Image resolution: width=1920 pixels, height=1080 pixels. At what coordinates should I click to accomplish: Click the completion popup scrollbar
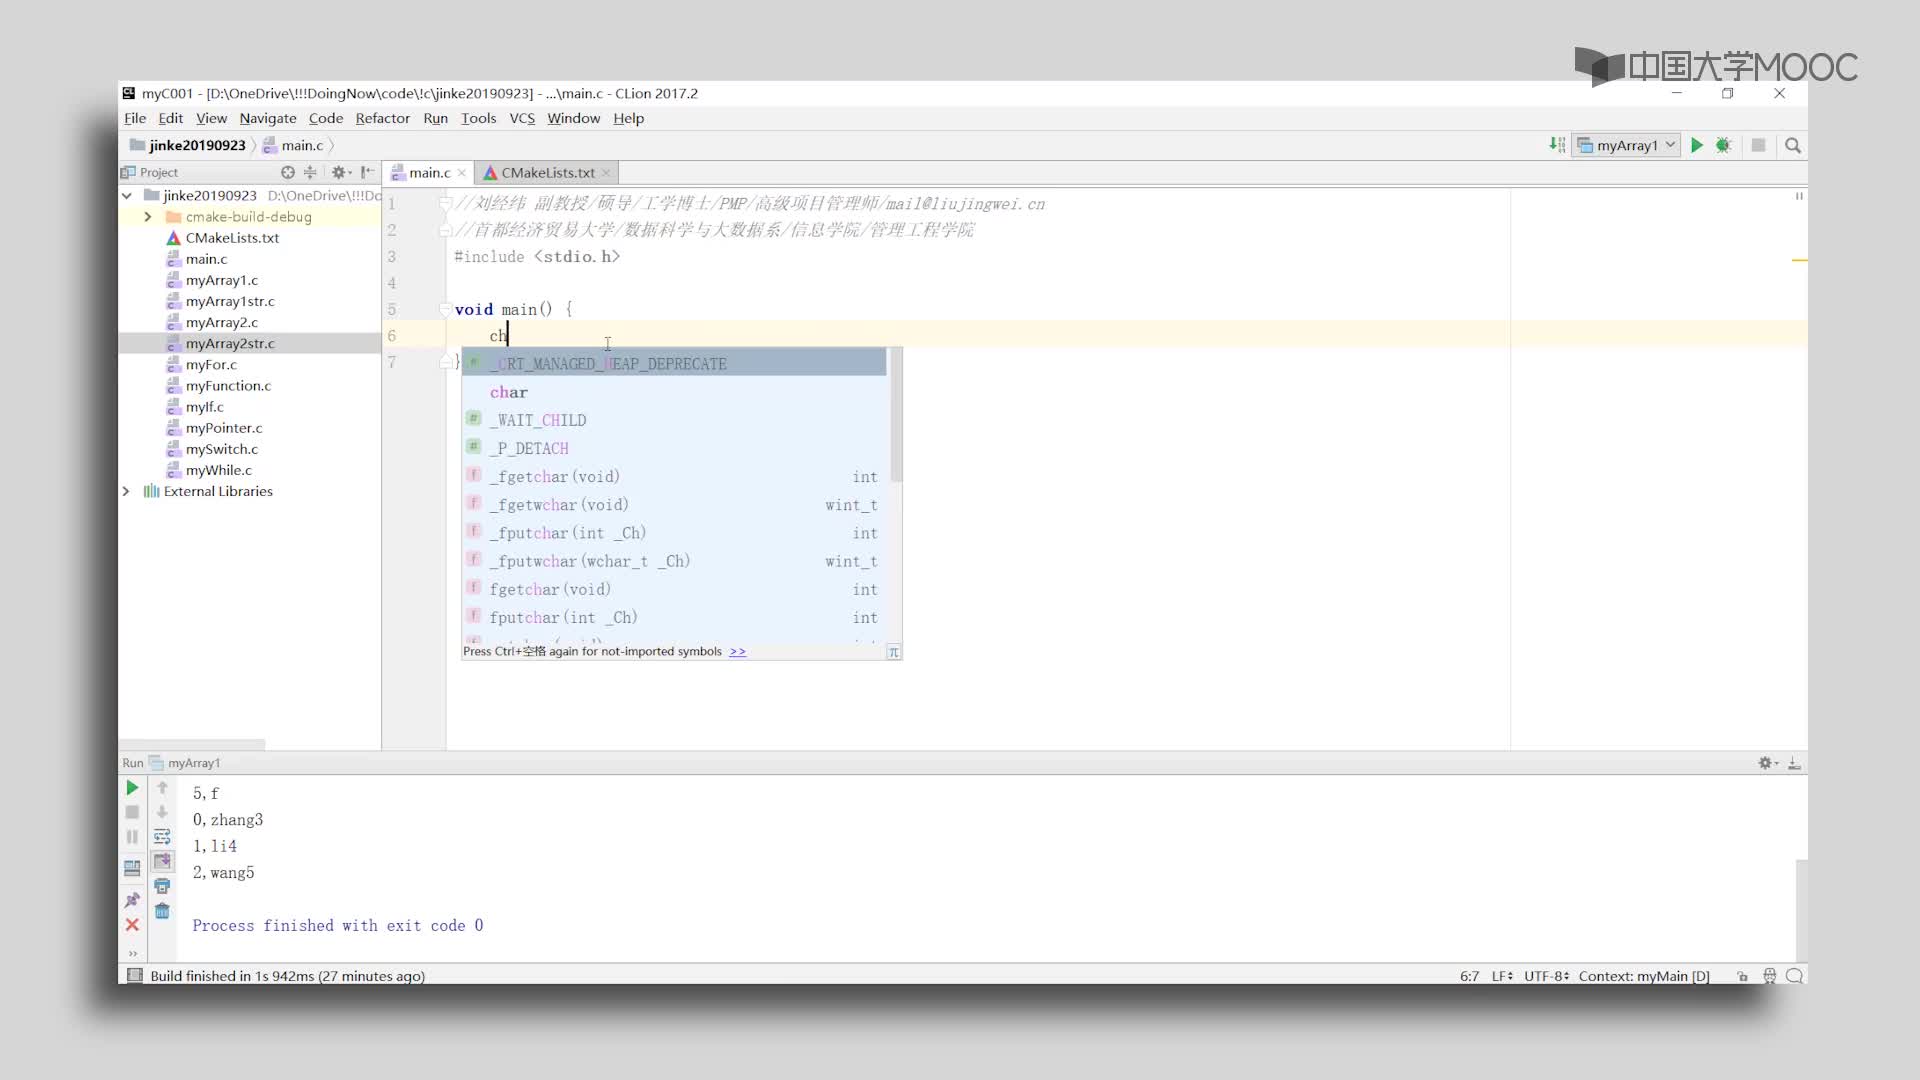[896, 415]
